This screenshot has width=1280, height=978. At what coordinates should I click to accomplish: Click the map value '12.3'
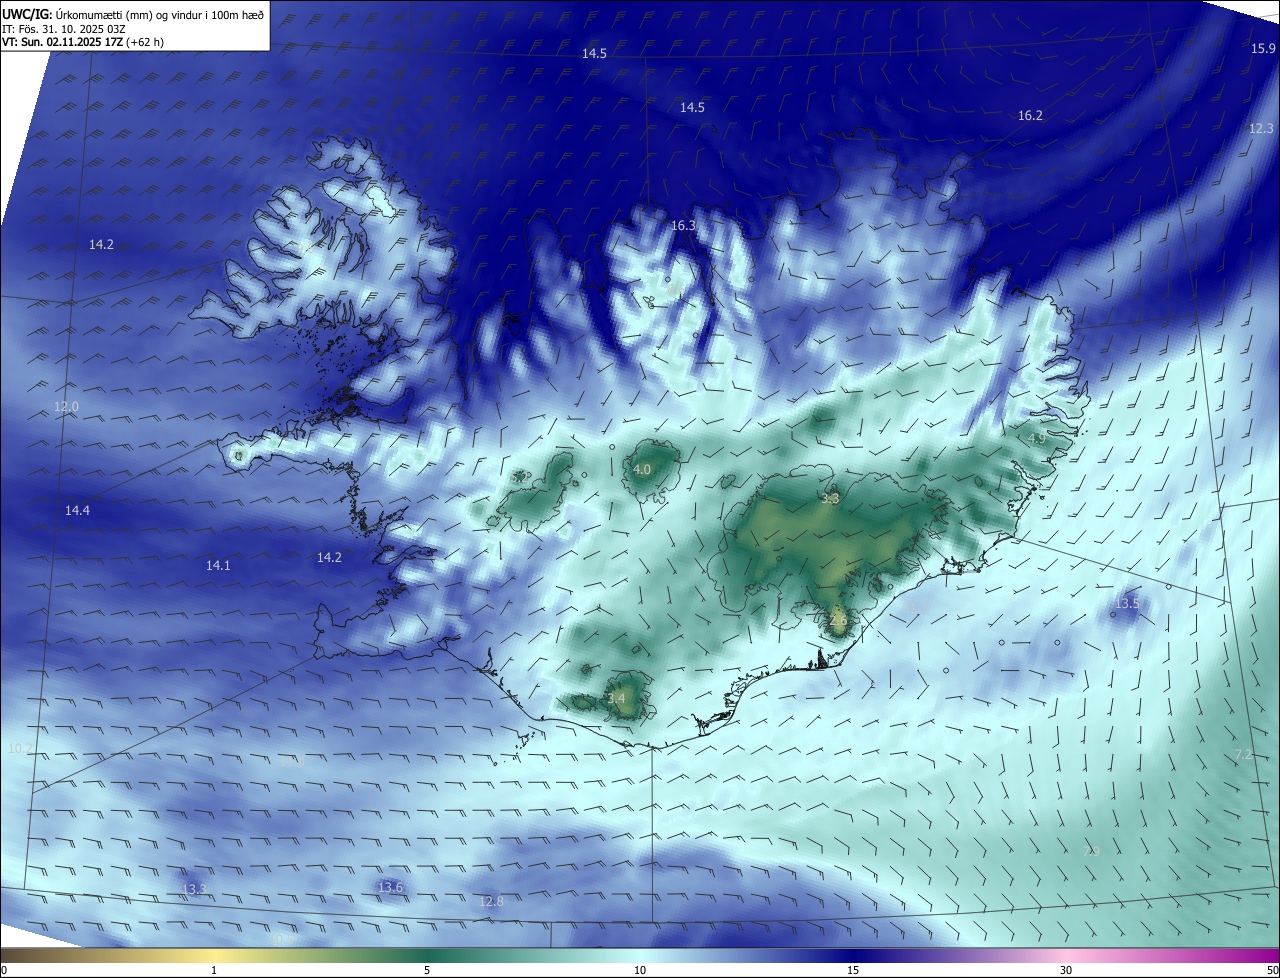pyautogui.click(x=1261, y=128)
